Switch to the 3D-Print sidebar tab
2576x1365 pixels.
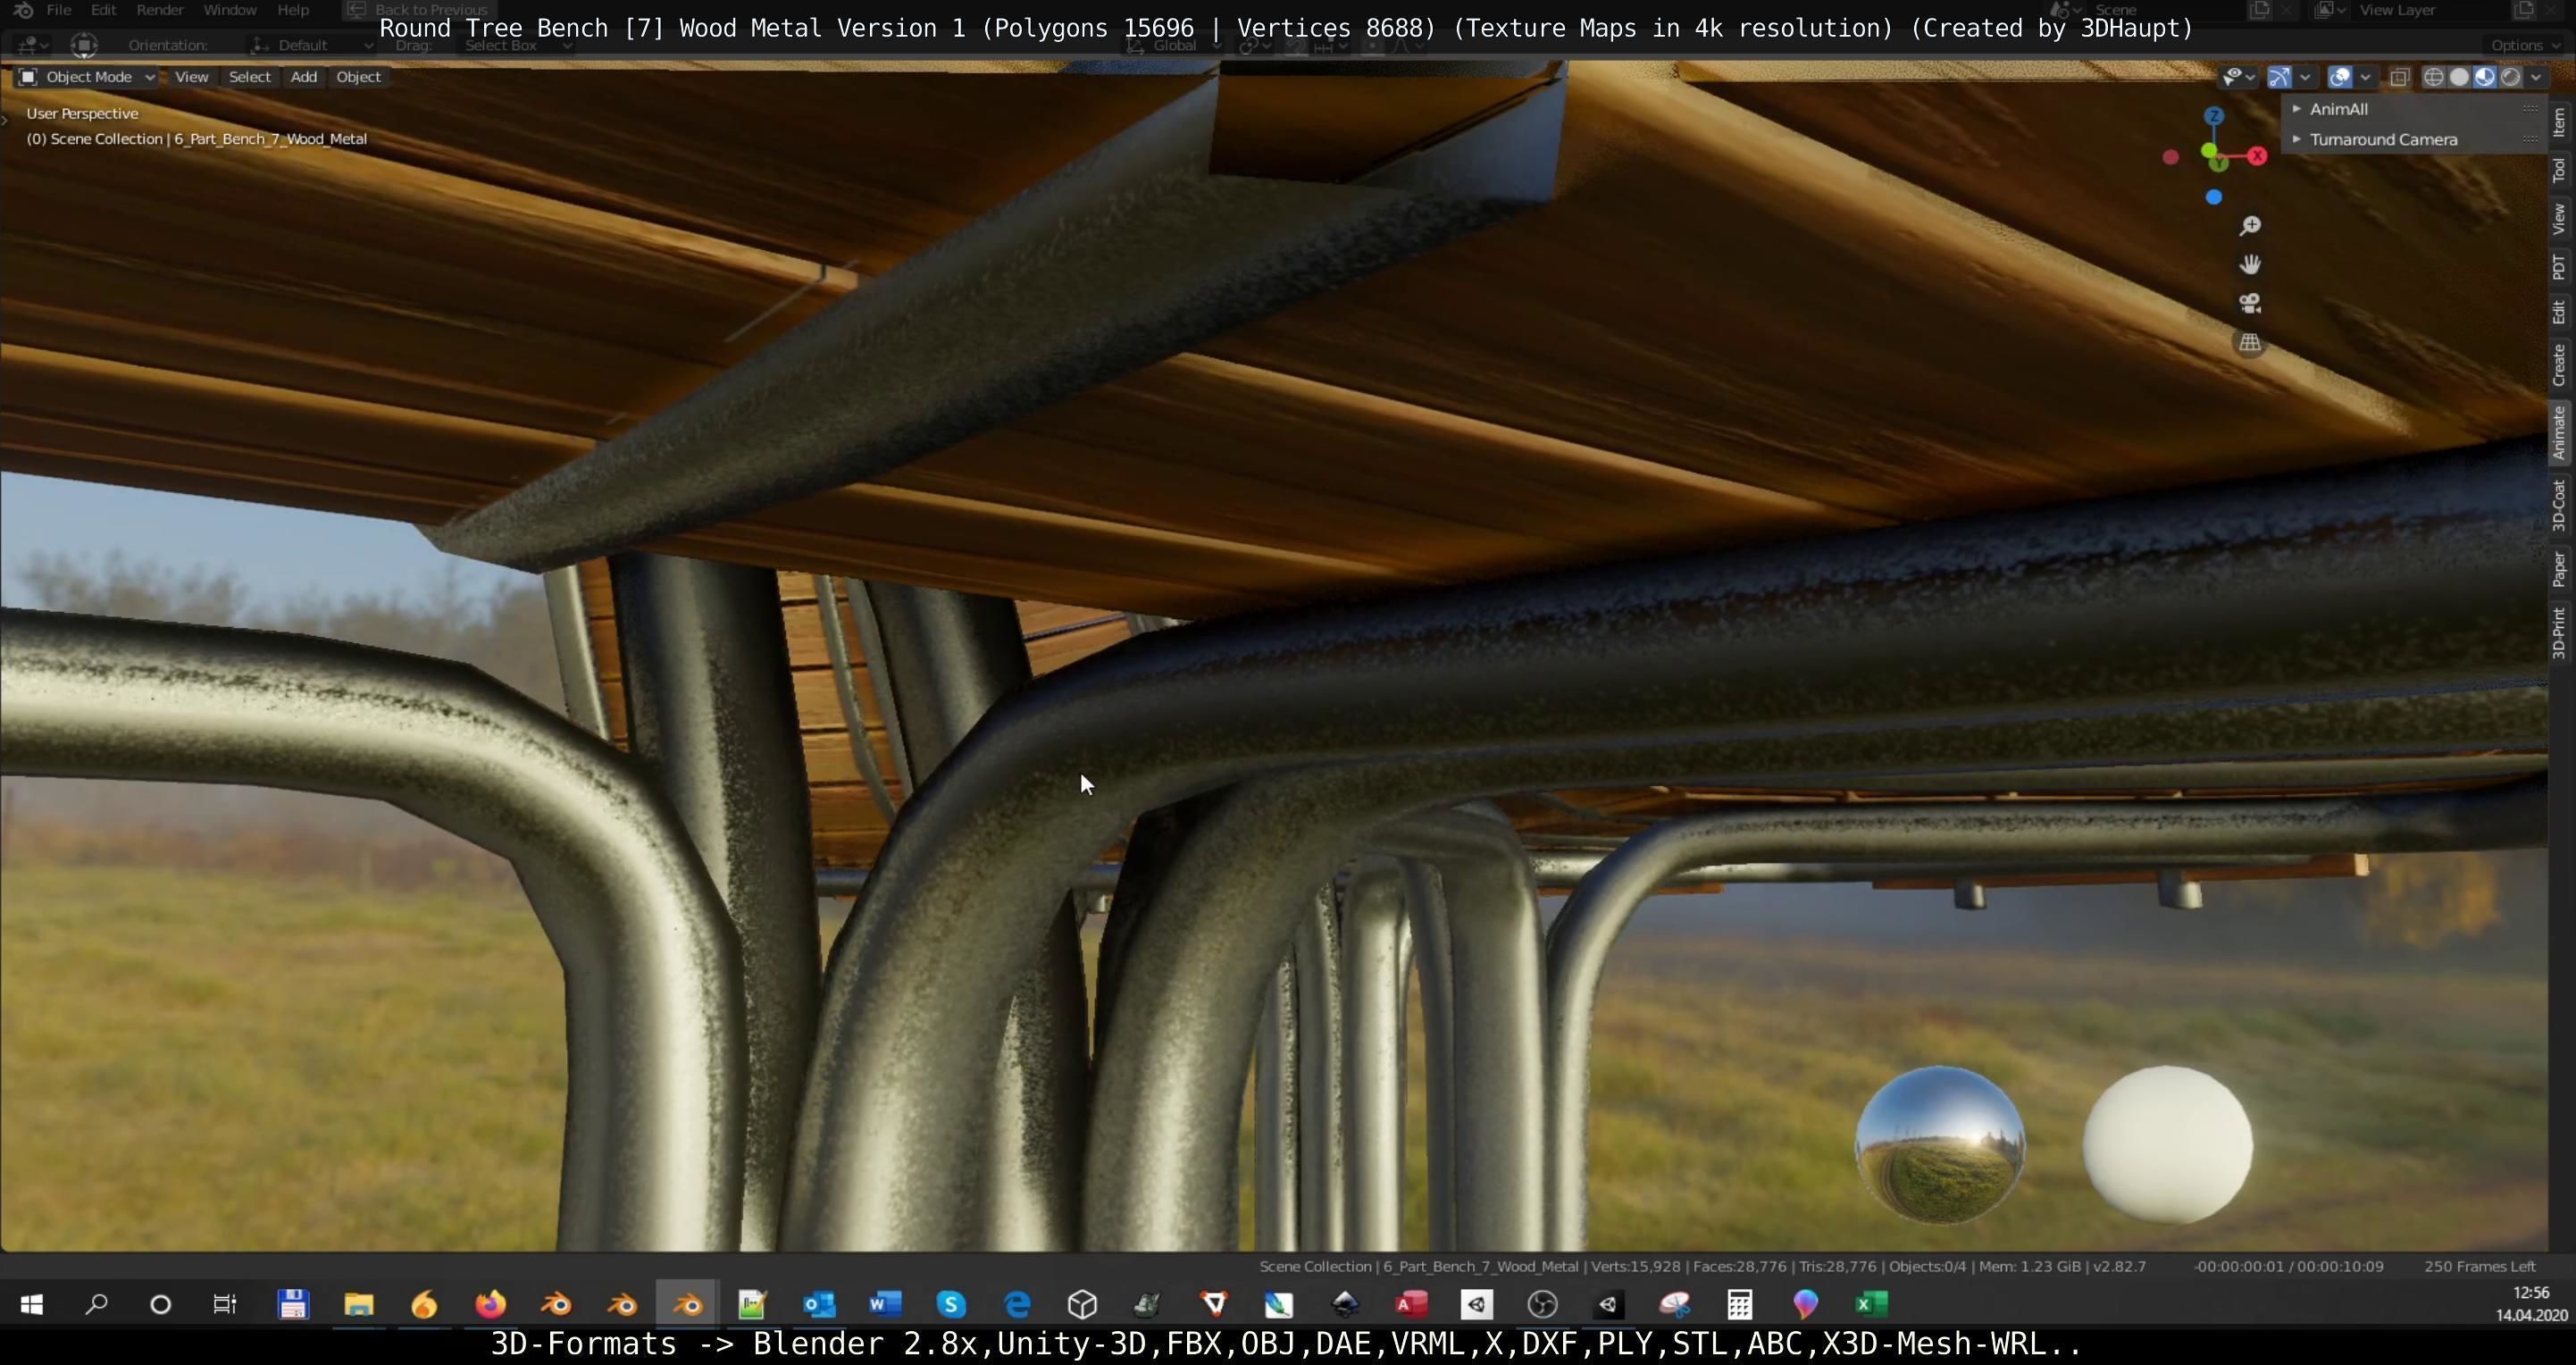click(2558, 632)
